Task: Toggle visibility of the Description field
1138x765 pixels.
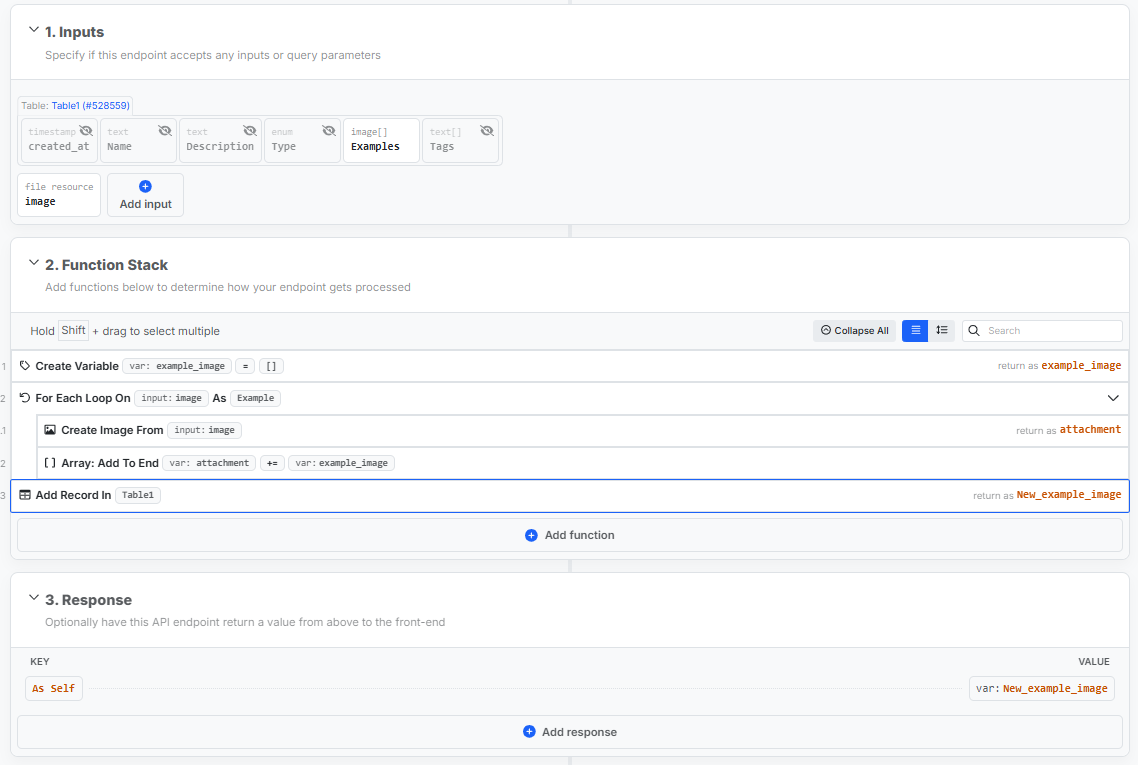Action: pos(250,131)
